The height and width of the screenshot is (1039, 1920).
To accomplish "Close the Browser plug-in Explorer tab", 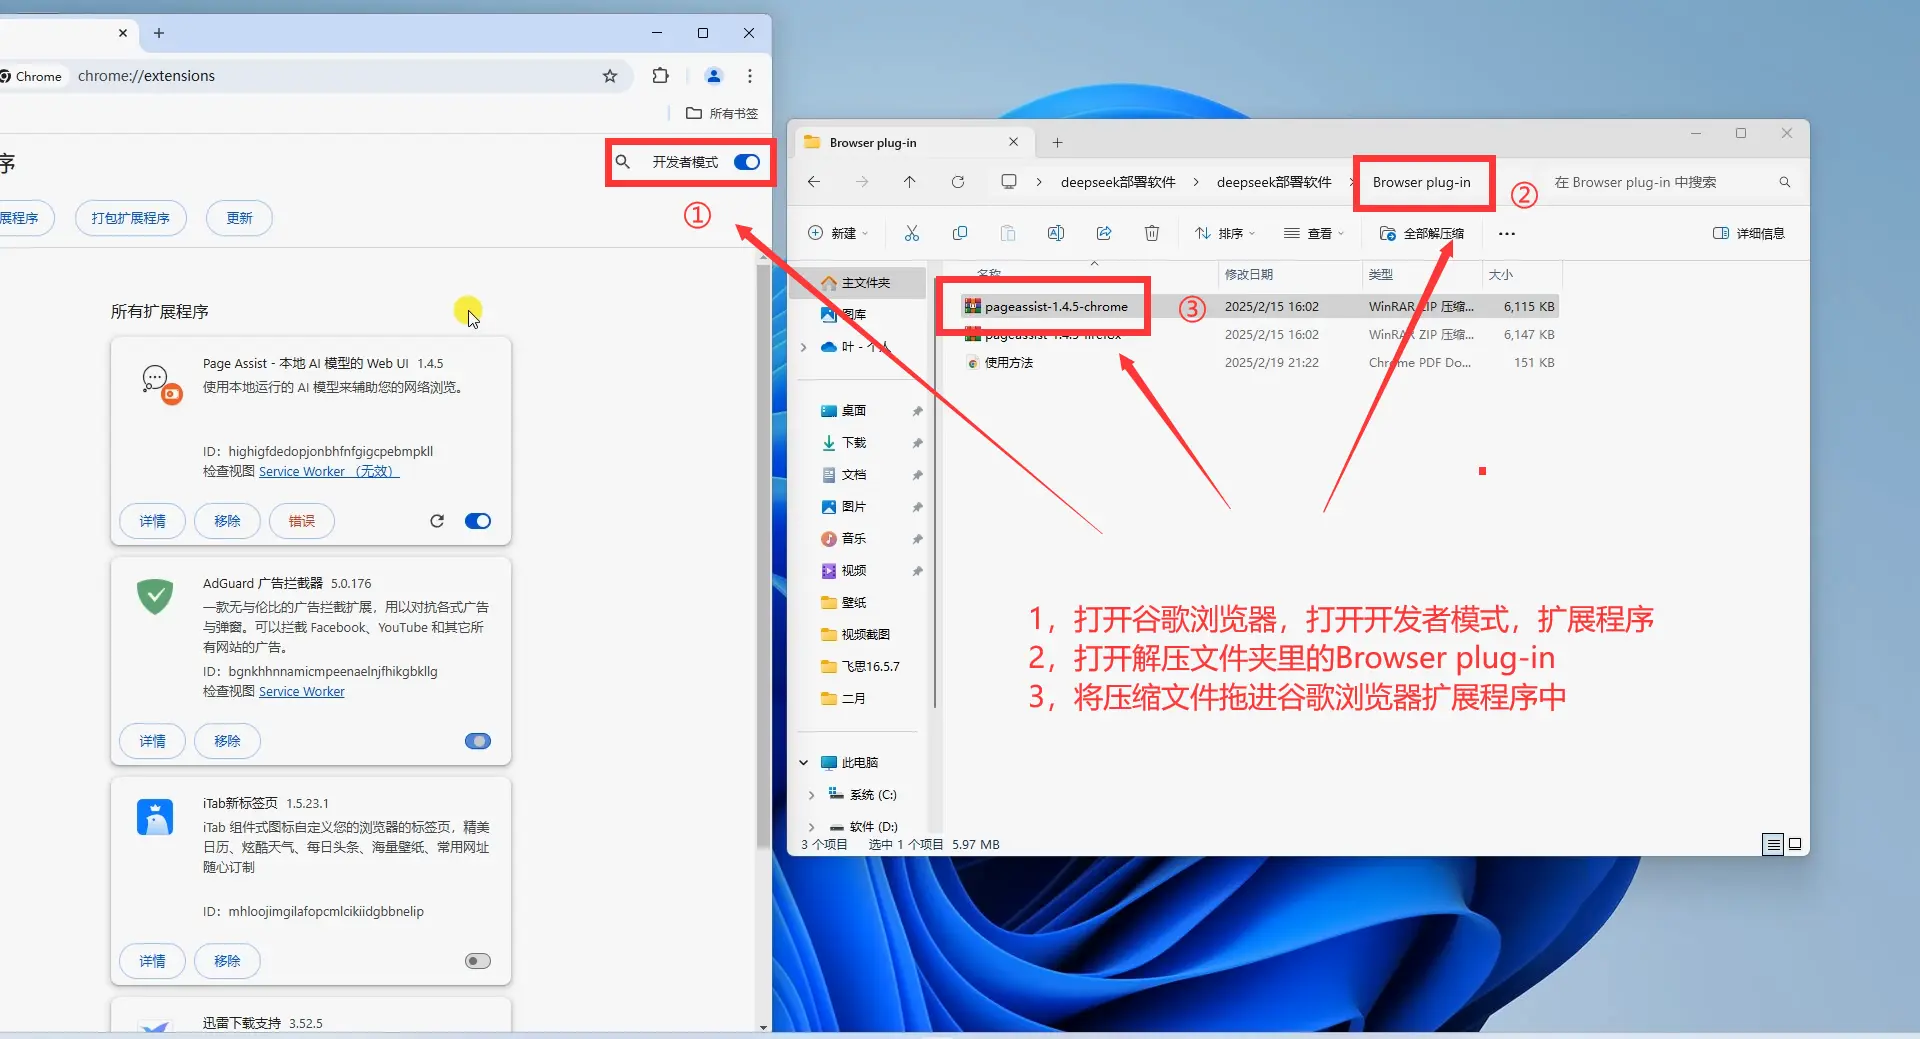I will pos(1013,142).
